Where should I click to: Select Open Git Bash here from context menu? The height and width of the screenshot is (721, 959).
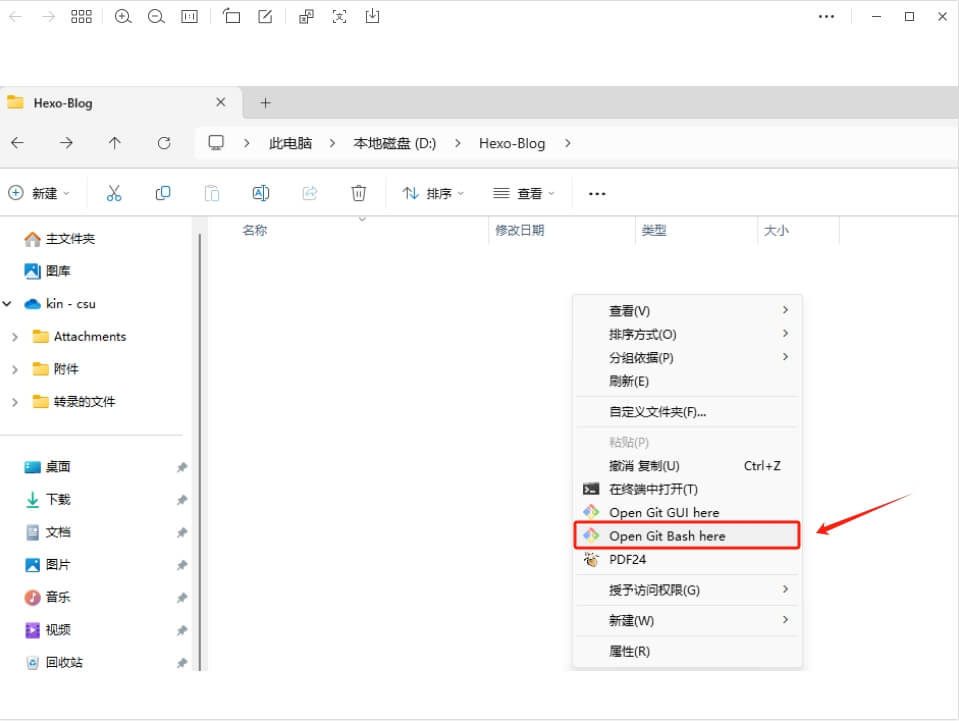pos(667,536)
